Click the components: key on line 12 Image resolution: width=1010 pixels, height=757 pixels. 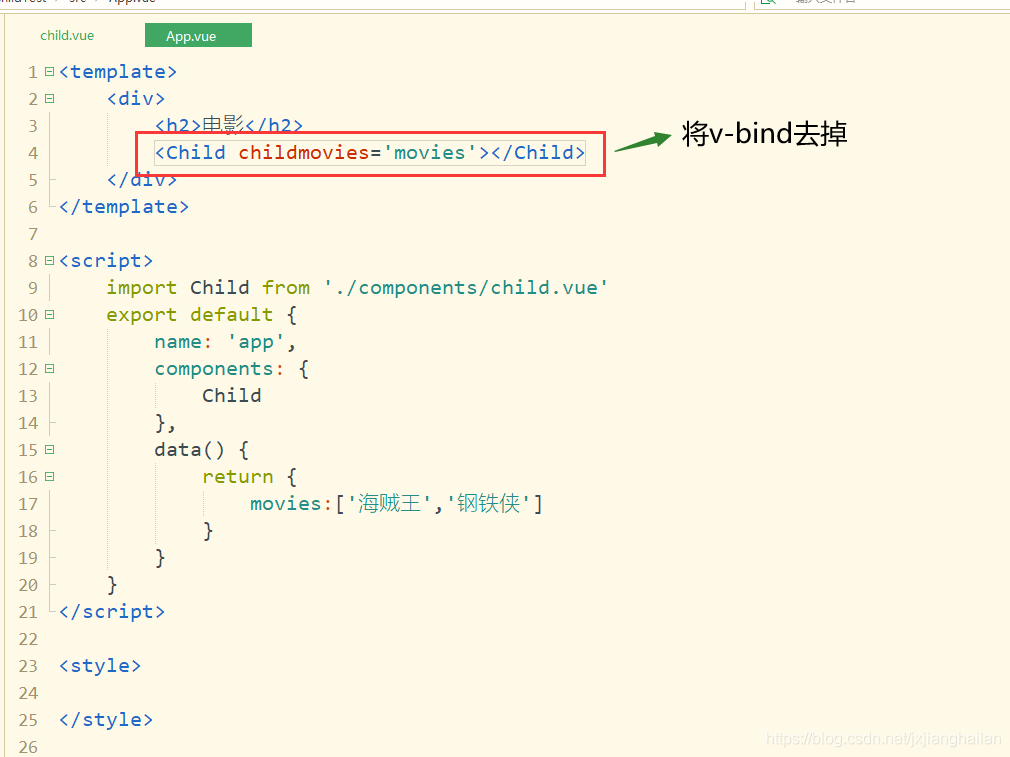[219, 369]
